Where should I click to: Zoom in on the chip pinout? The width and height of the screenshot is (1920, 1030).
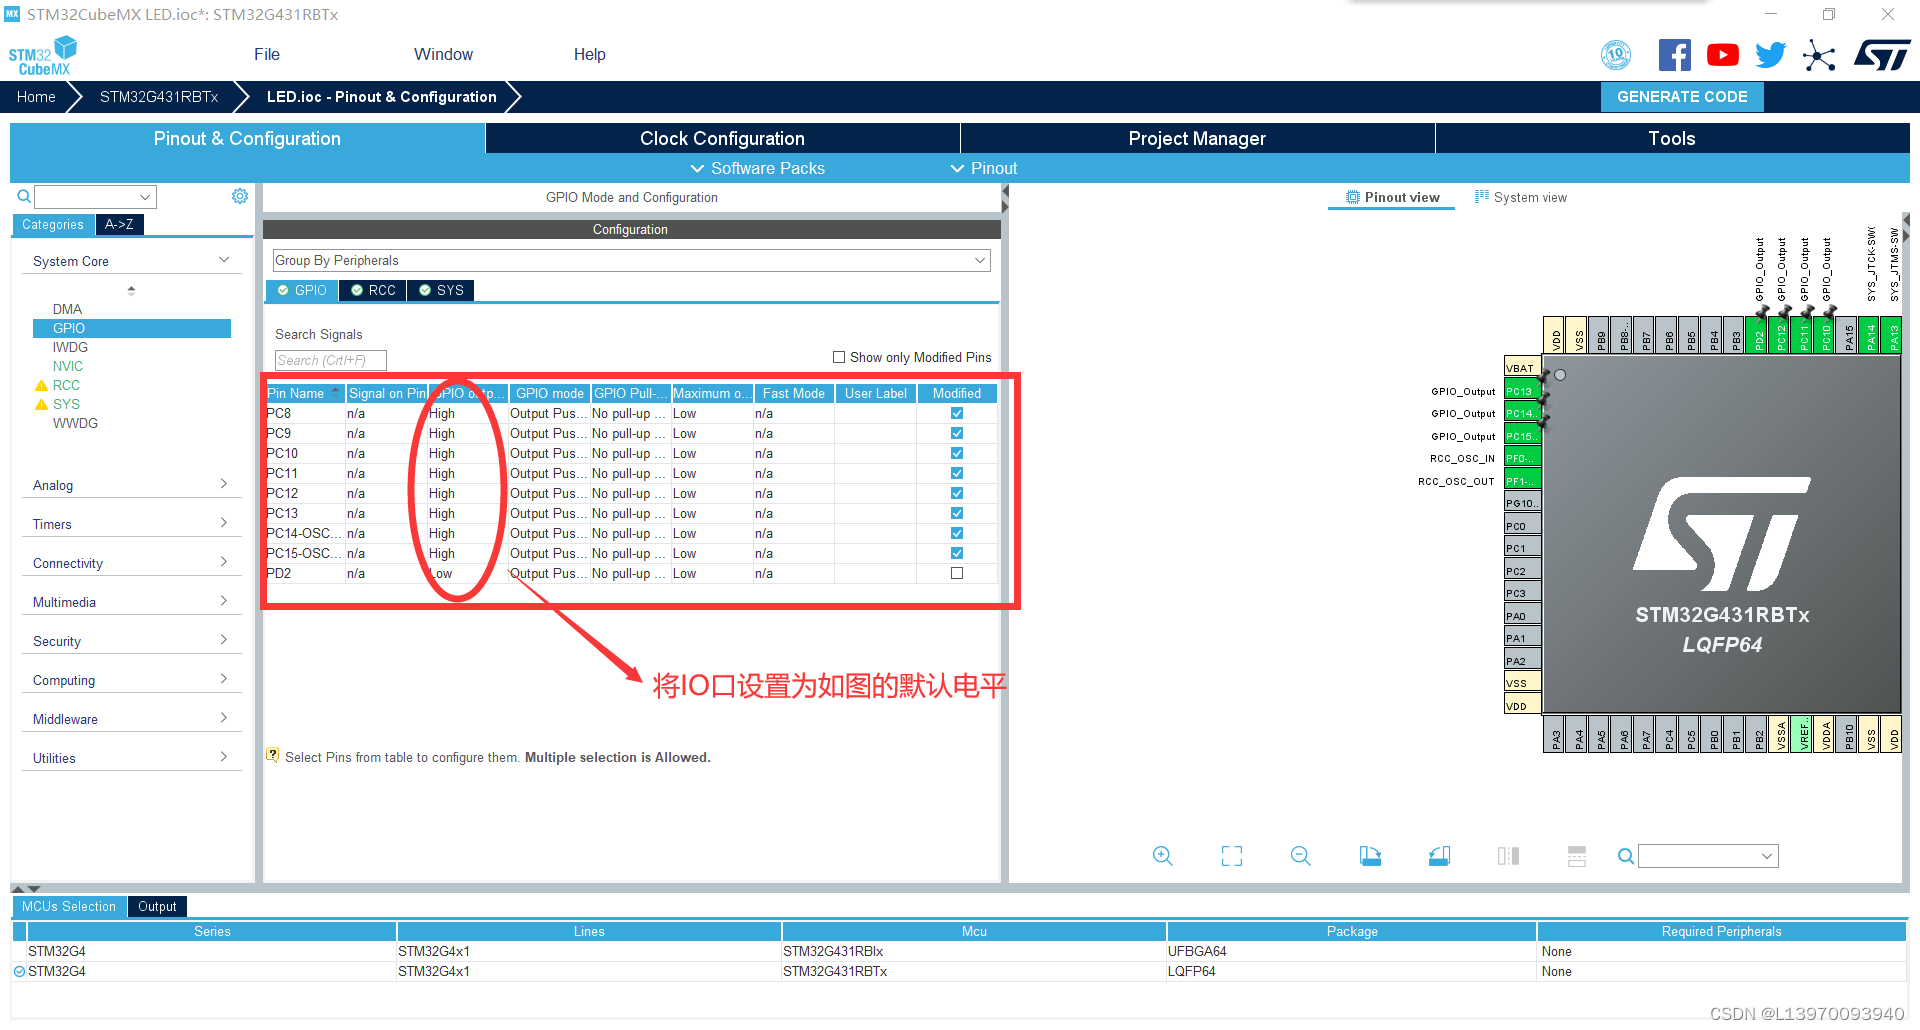point(1162,856)
